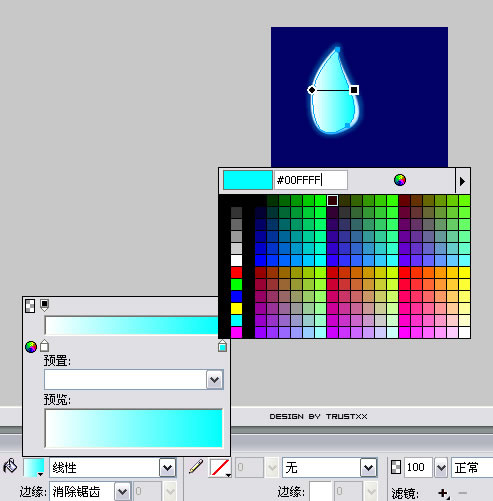Open the system color picker wheel icon
The width and height of the screenshot is (493, 501).
pos(400,180)
